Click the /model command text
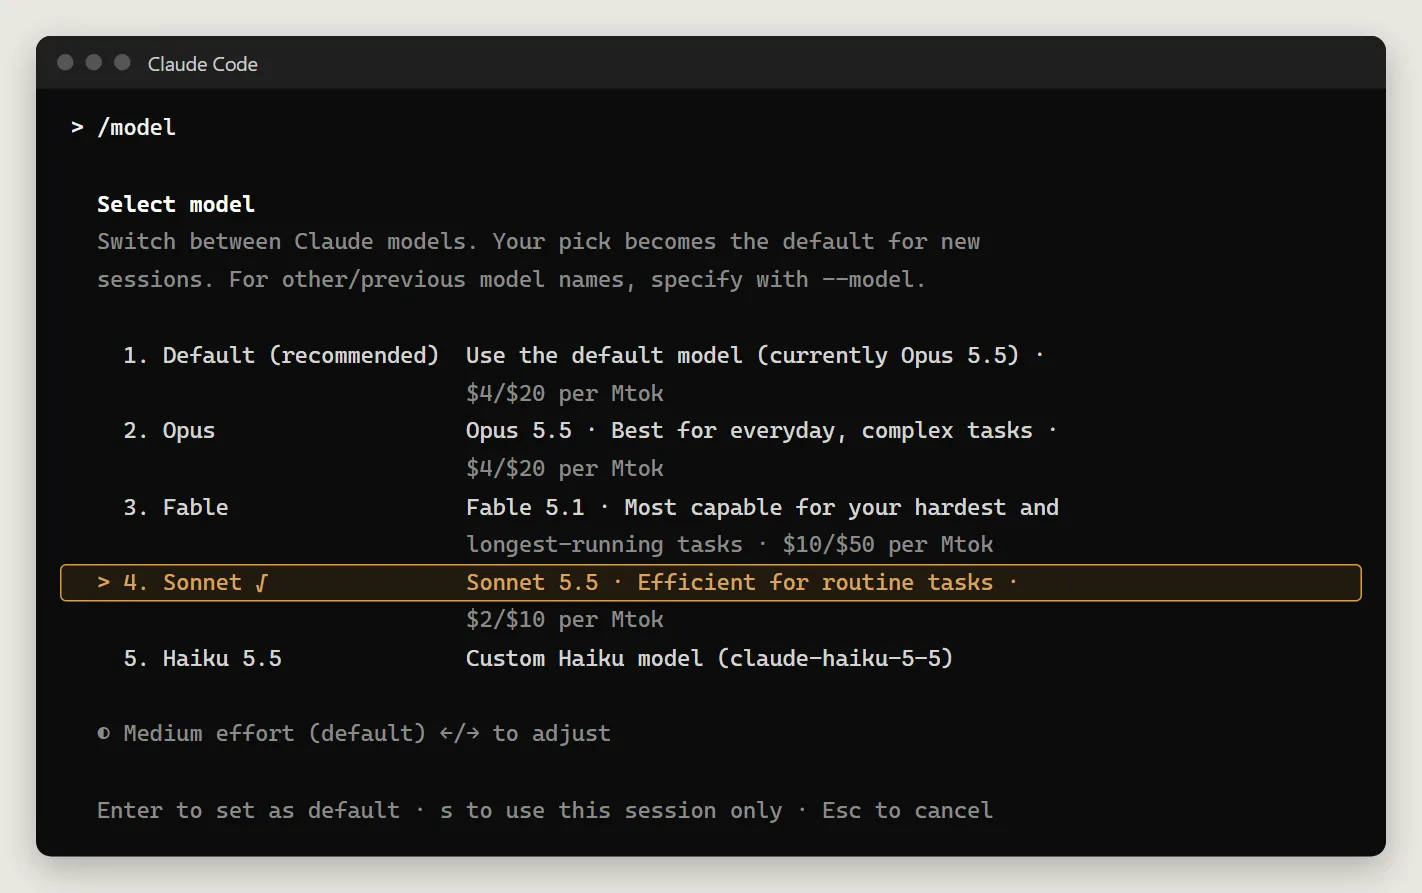This screenshot has height=893, width=1422. [136, 128]
